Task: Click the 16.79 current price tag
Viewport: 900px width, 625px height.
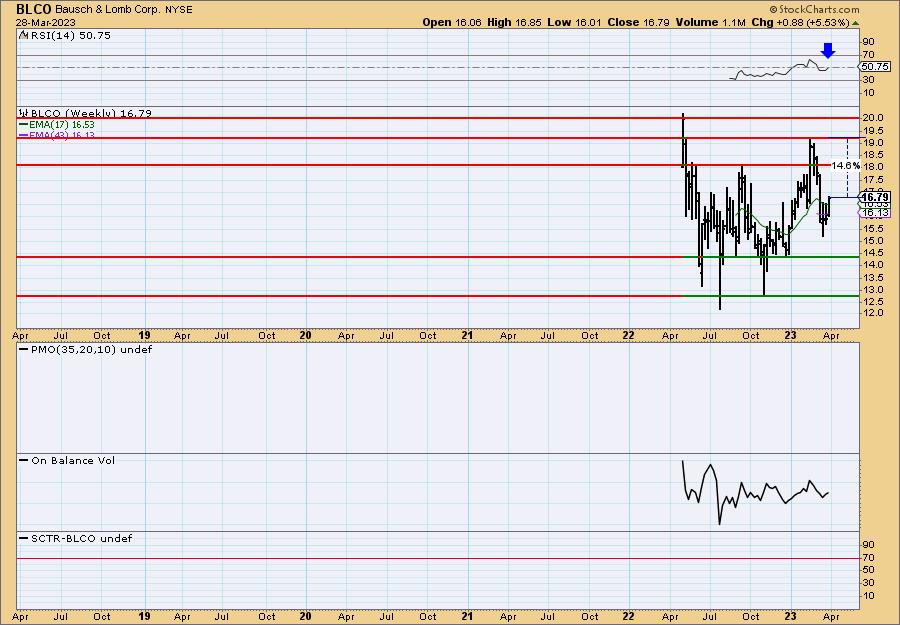Action: coord(875,197)
